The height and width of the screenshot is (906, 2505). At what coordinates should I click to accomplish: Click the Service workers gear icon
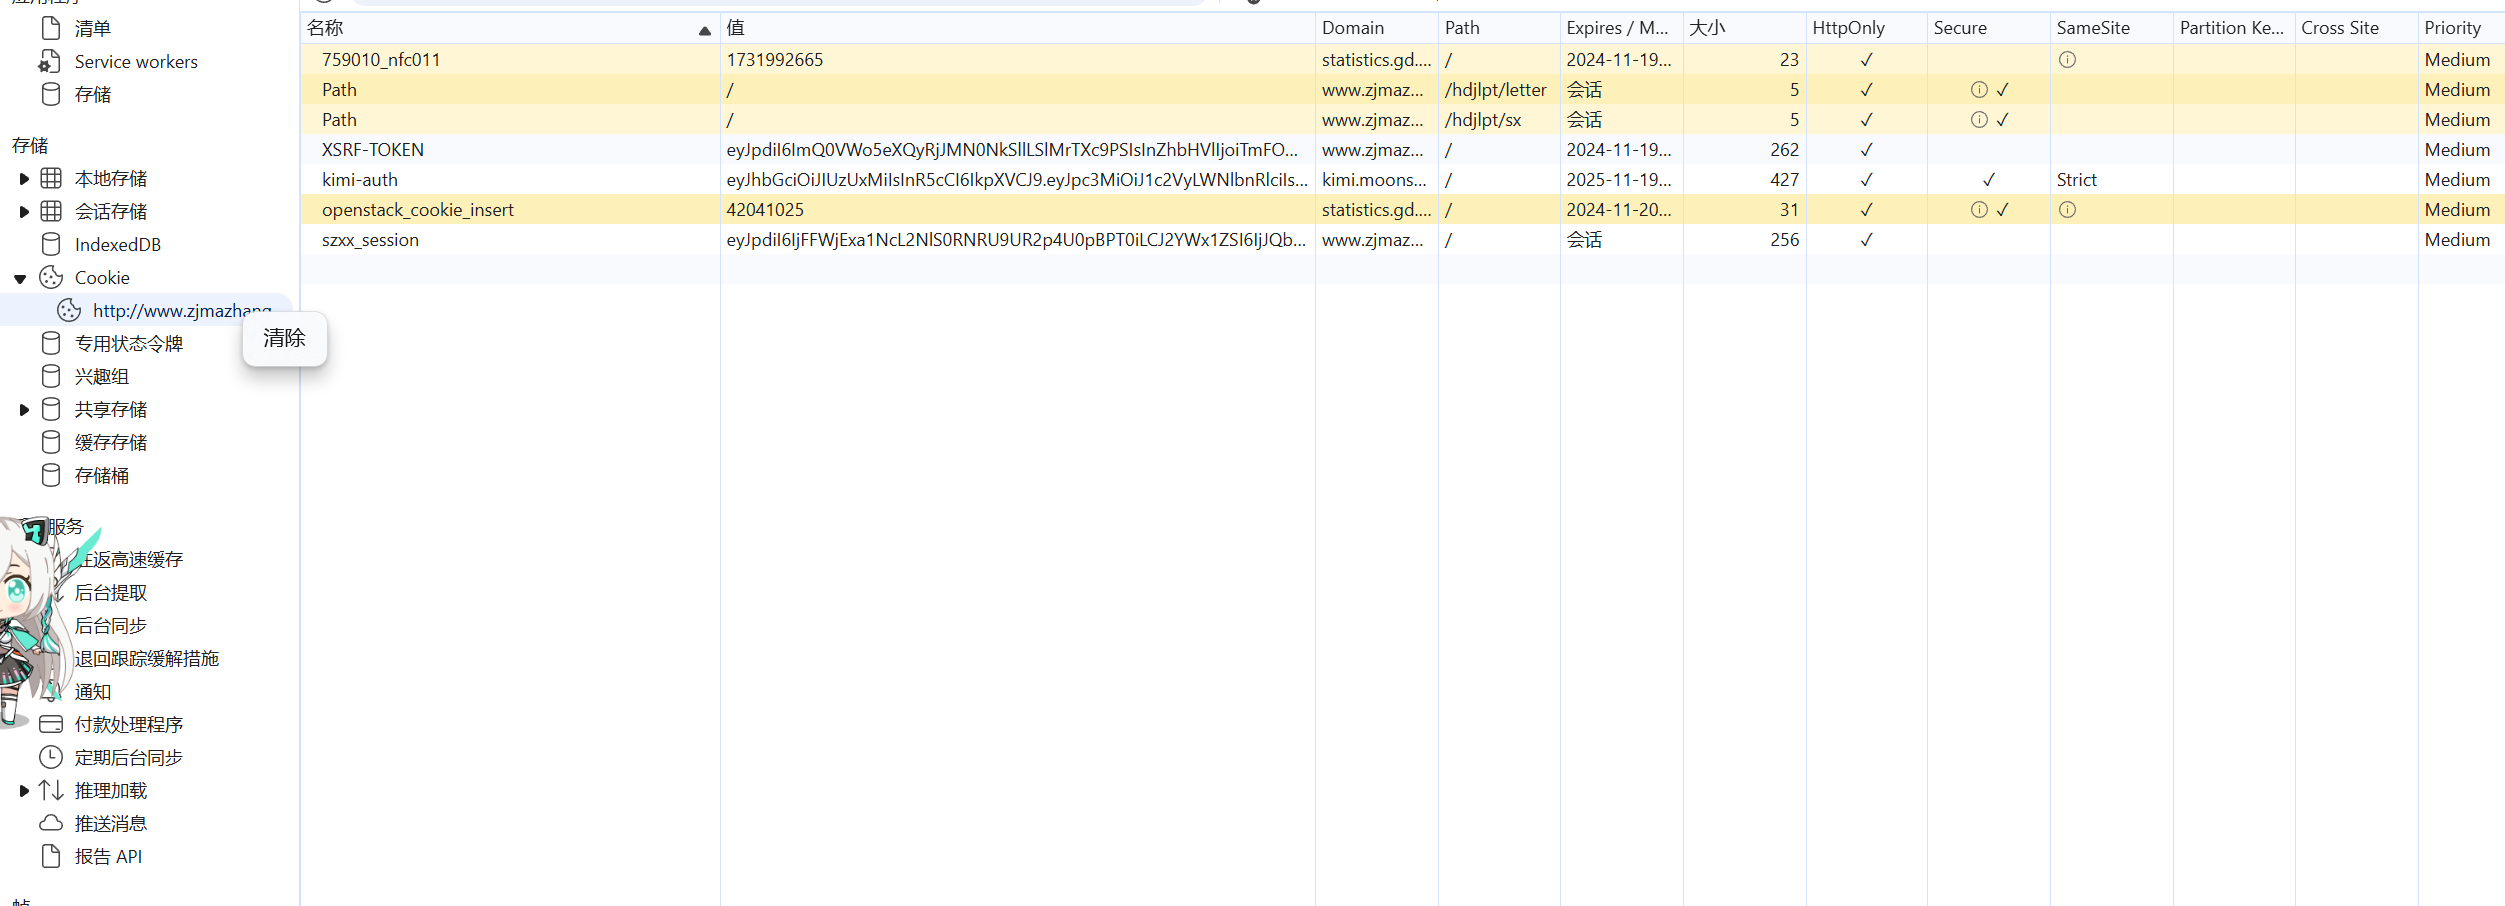coord(50,62)
